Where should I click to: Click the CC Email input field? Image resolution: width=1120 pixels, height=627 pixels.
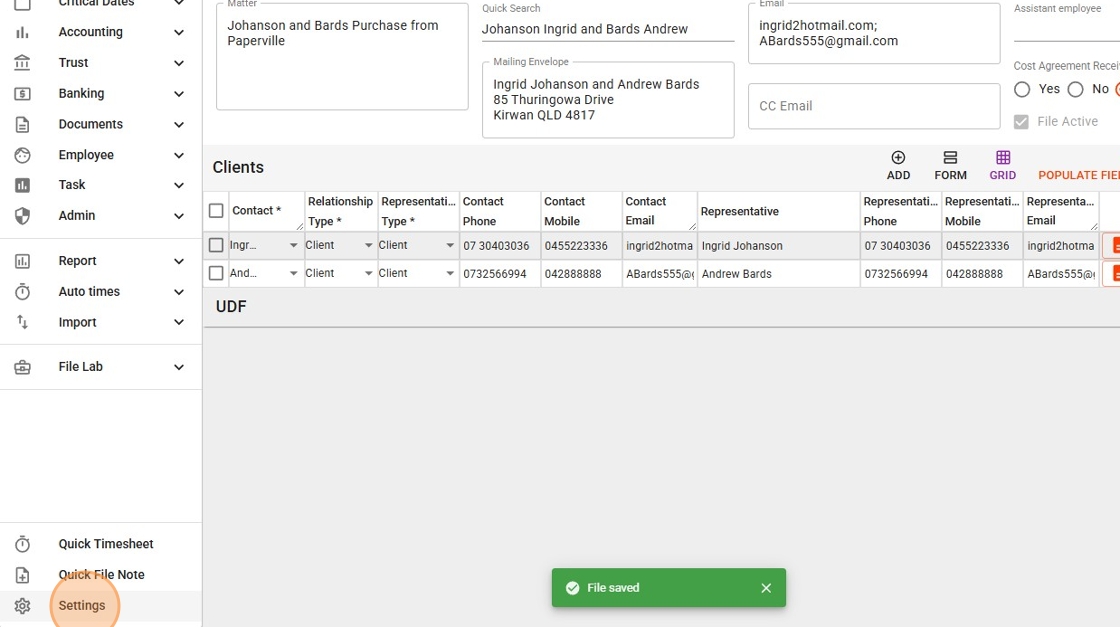coord(873,106)
